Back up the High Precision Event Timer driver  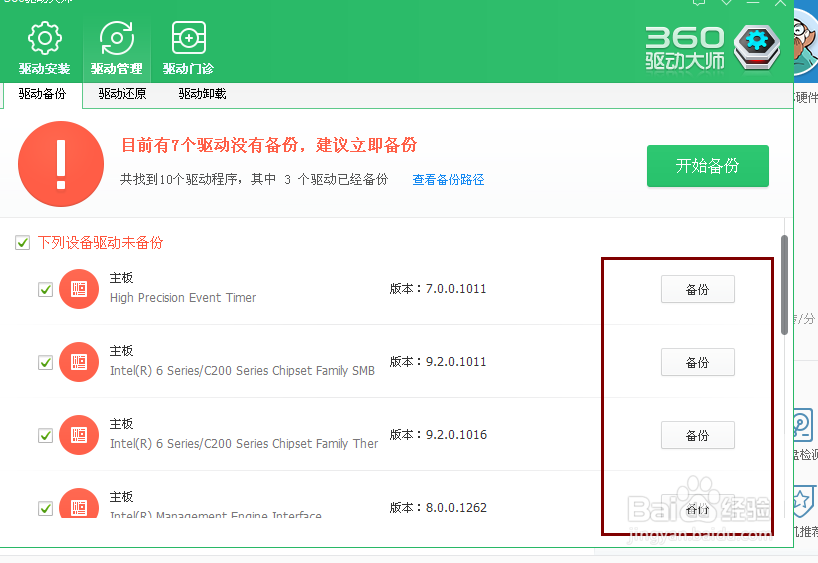click(697, 290)
